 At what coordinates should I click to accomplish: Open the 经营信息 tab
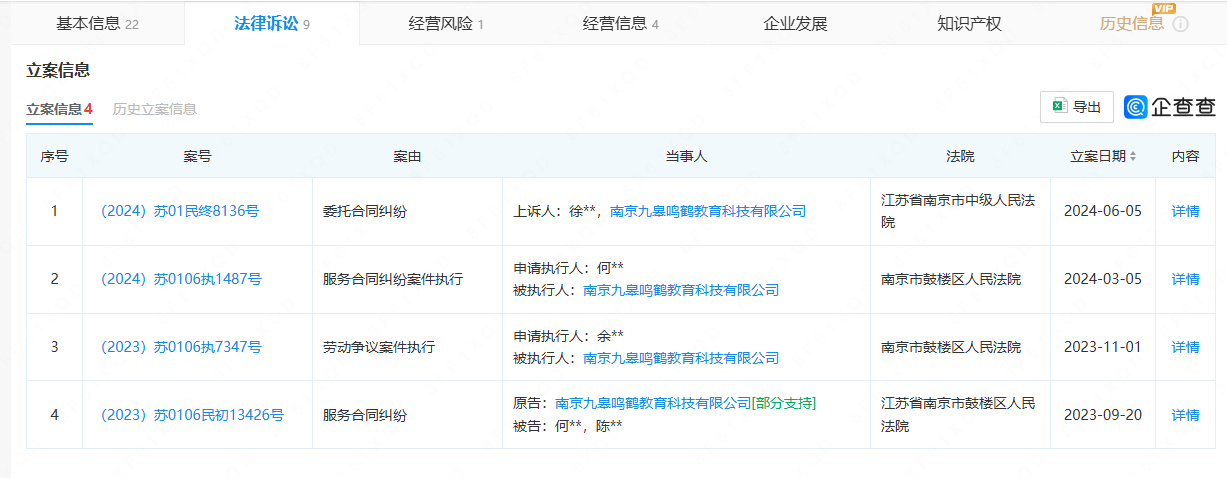click(620, 23)
